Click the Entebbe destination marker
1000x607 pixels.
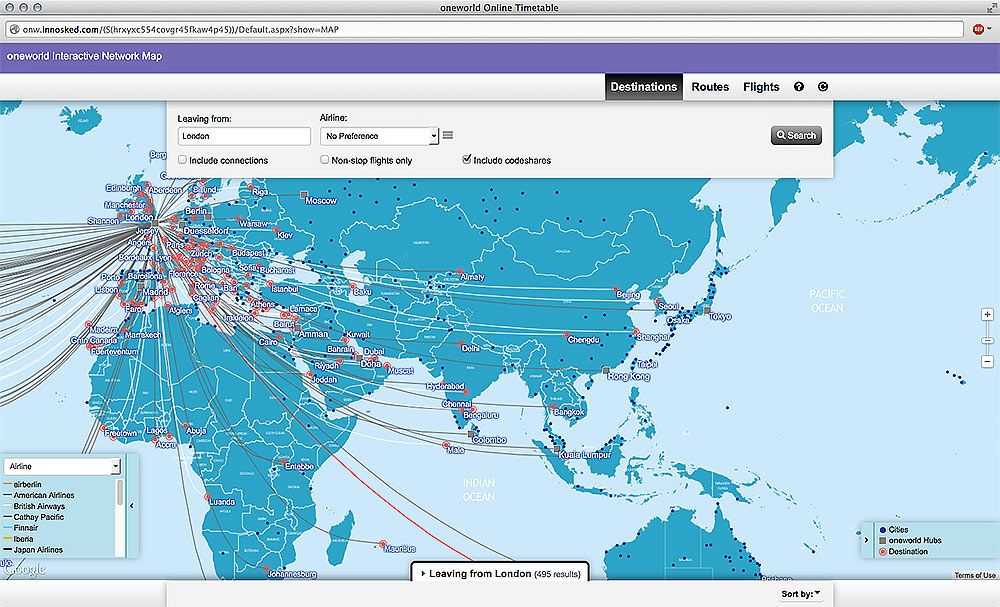point(284,461)
